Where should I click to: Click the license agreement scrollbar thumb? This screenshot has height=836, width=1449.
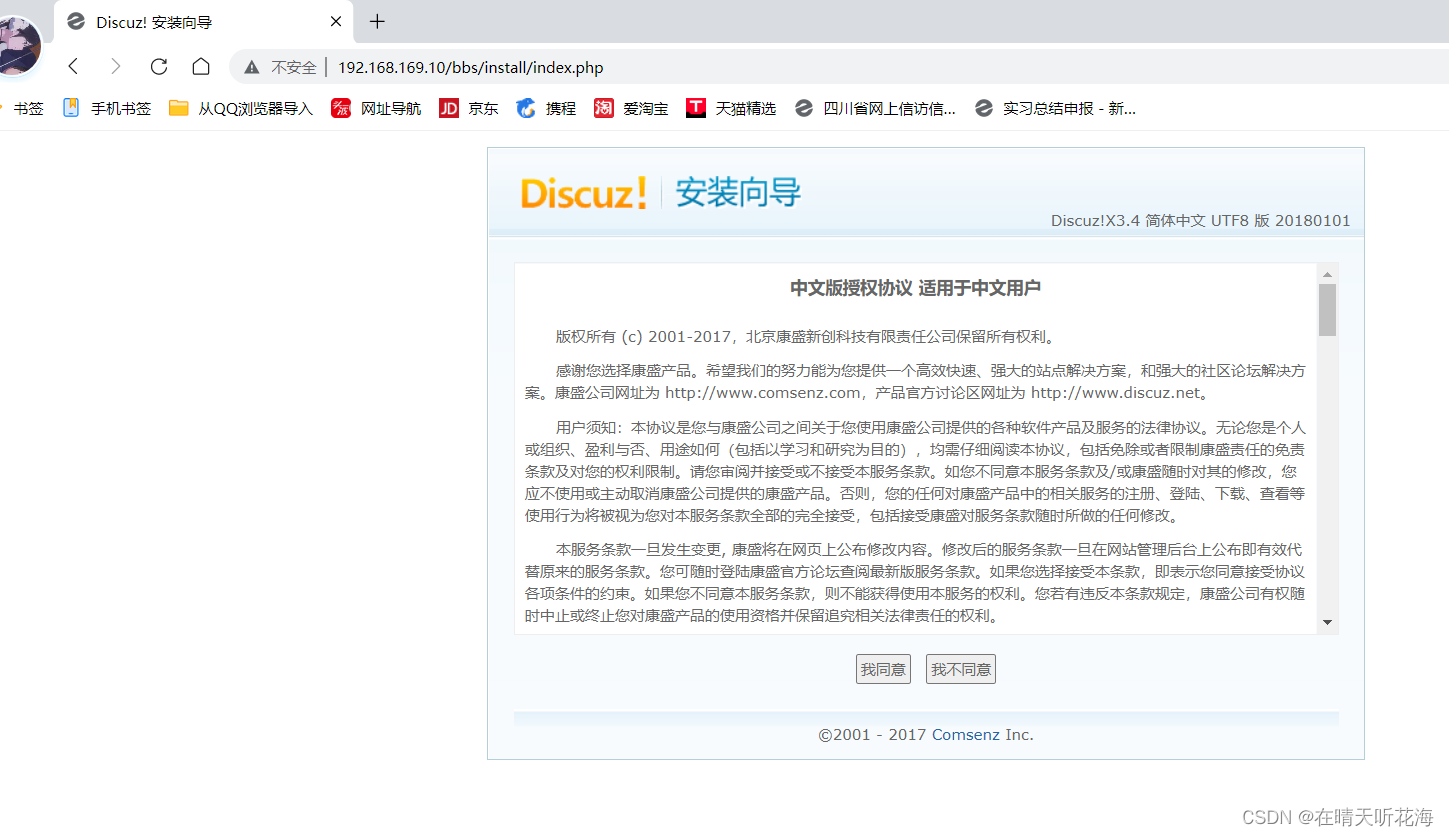coord(1327,310)
